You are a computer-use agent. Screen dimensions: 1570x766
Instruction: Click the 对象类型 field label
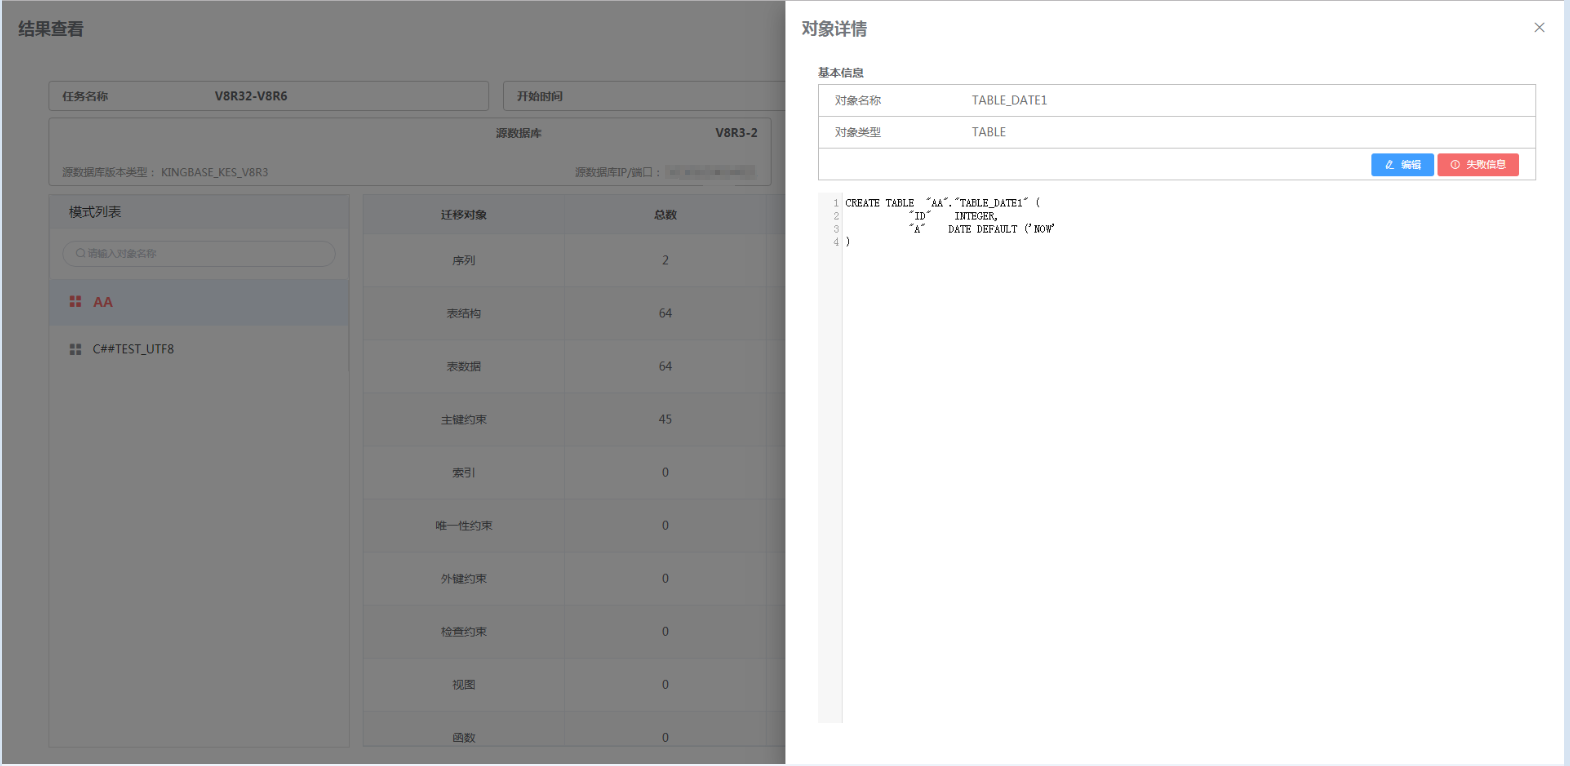coord(858,133)
